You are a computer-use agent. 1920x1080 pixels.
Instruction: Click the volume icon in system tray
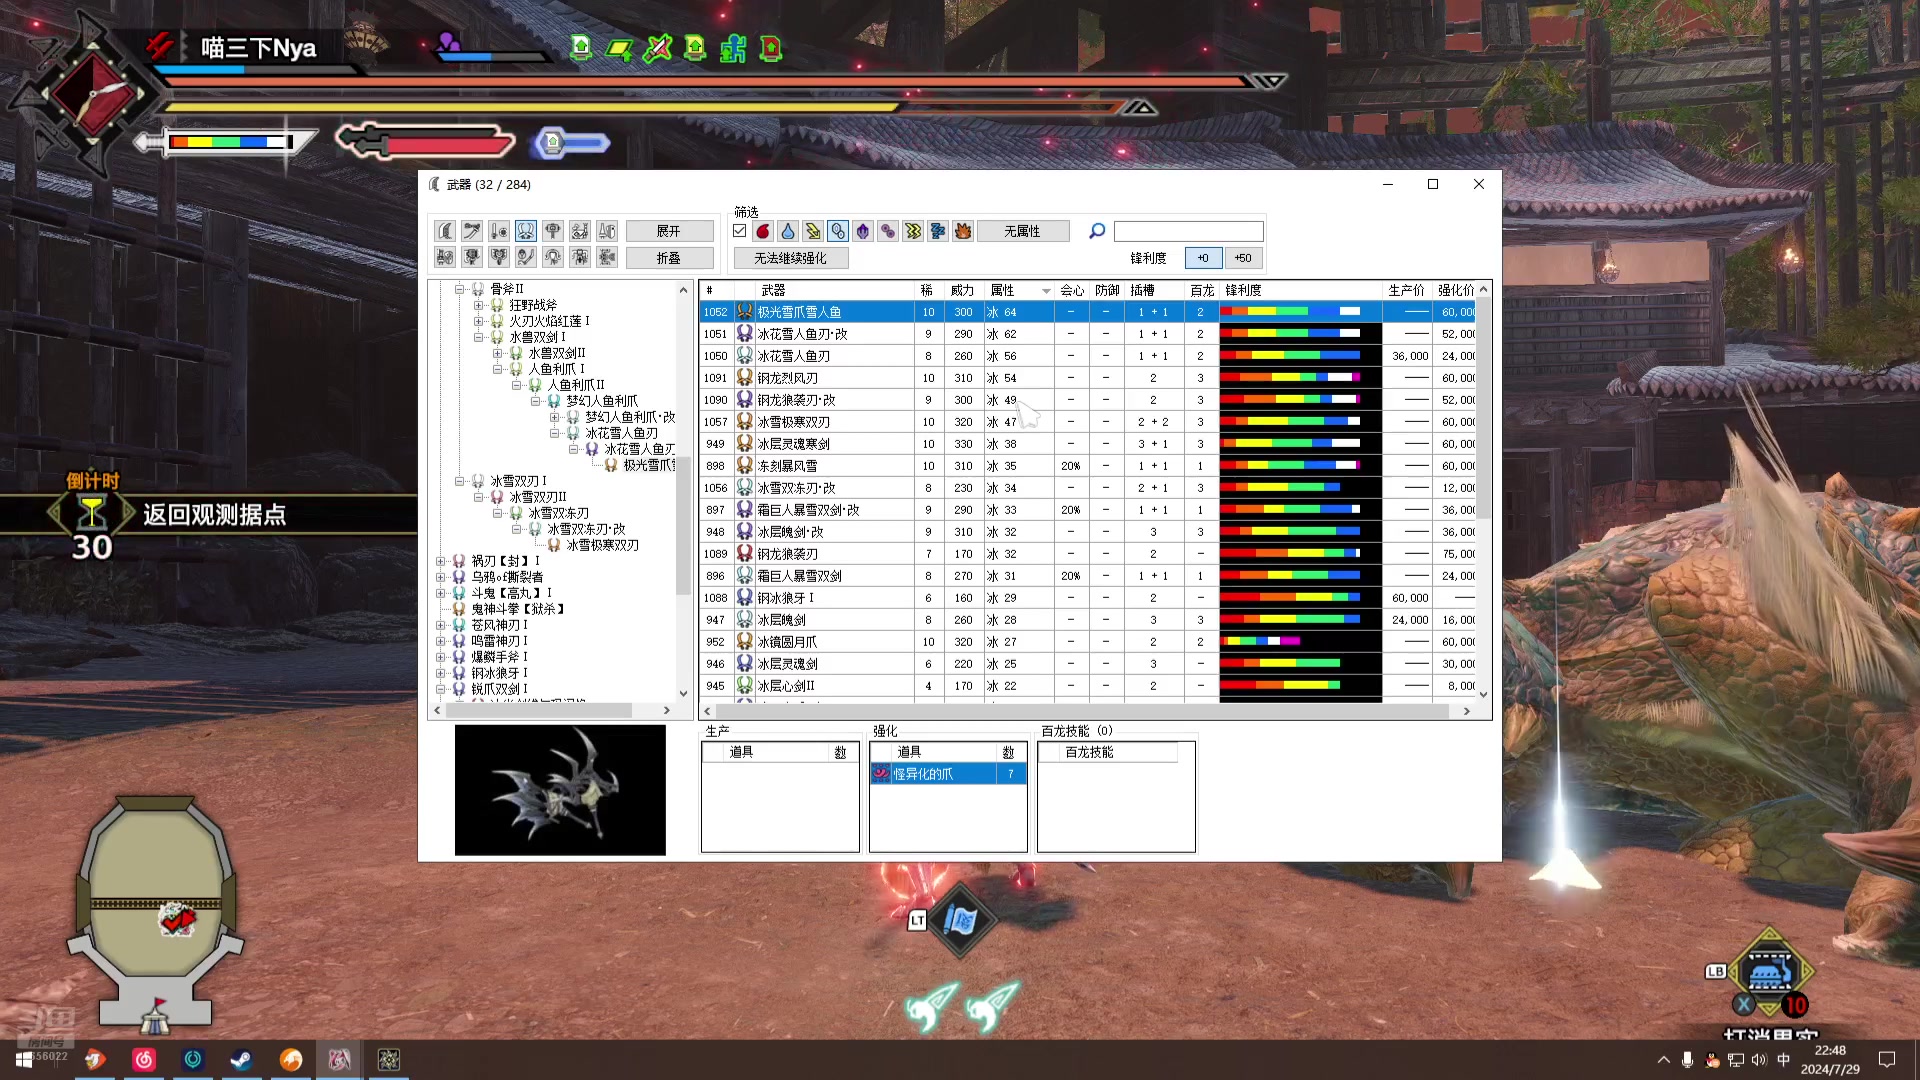[1759, 1060]
